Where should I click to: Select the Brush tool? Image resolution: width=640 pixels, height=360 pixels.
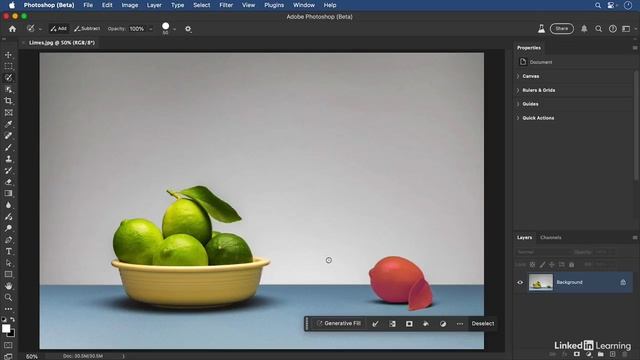click(8, 147)
